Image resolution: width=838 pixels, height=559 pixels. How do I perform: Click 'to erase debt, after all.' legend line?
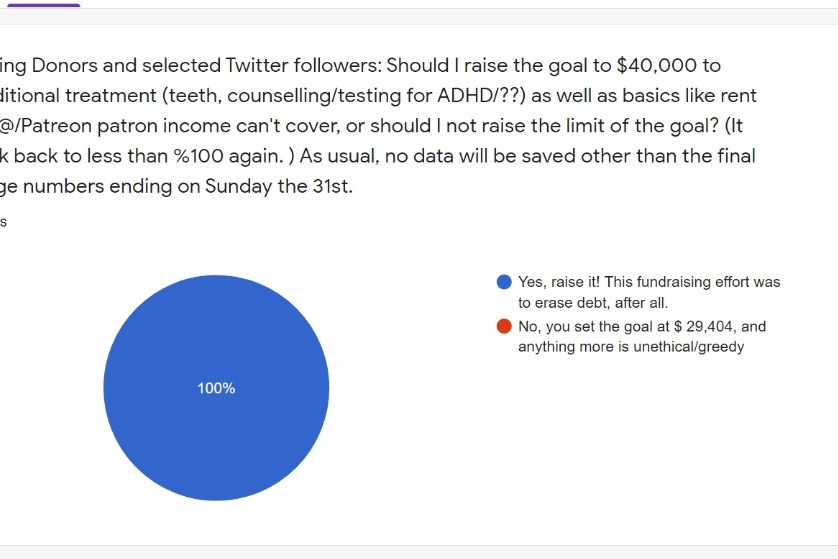coord(593,303)
